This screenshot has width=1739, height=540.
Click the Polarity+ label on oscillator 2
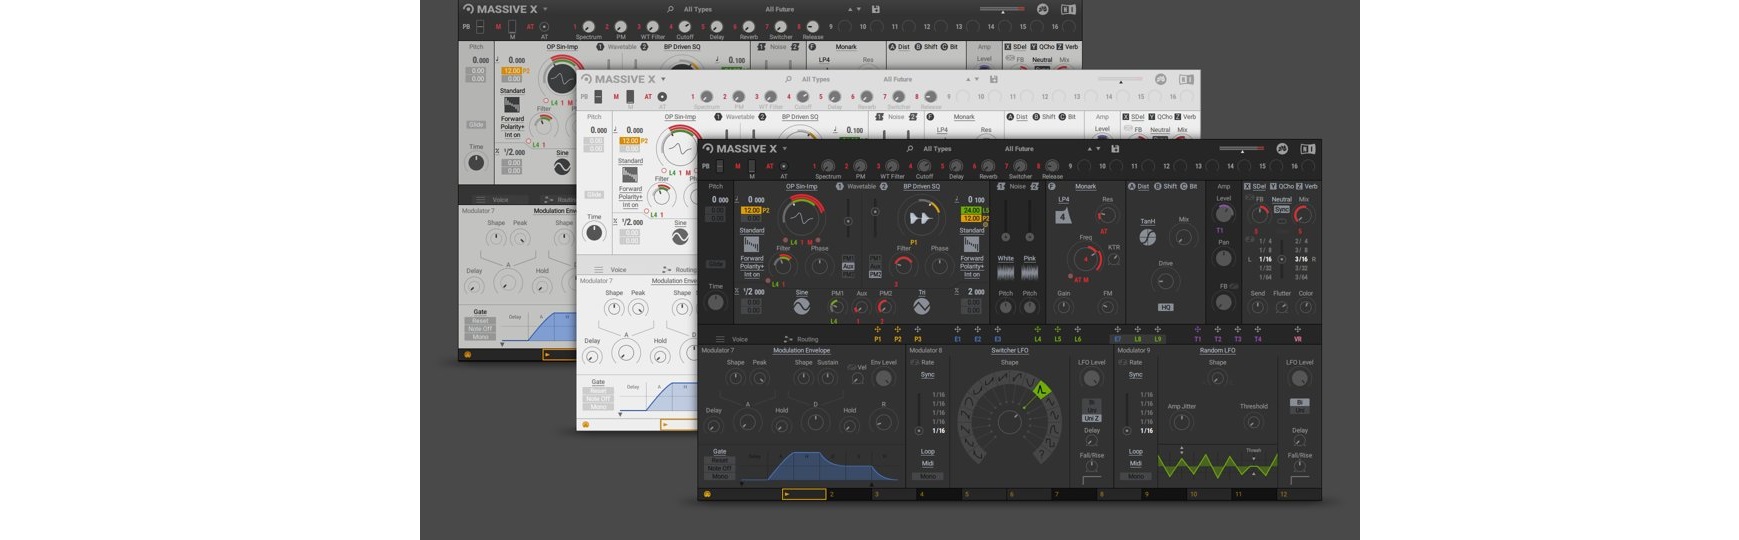971,266
